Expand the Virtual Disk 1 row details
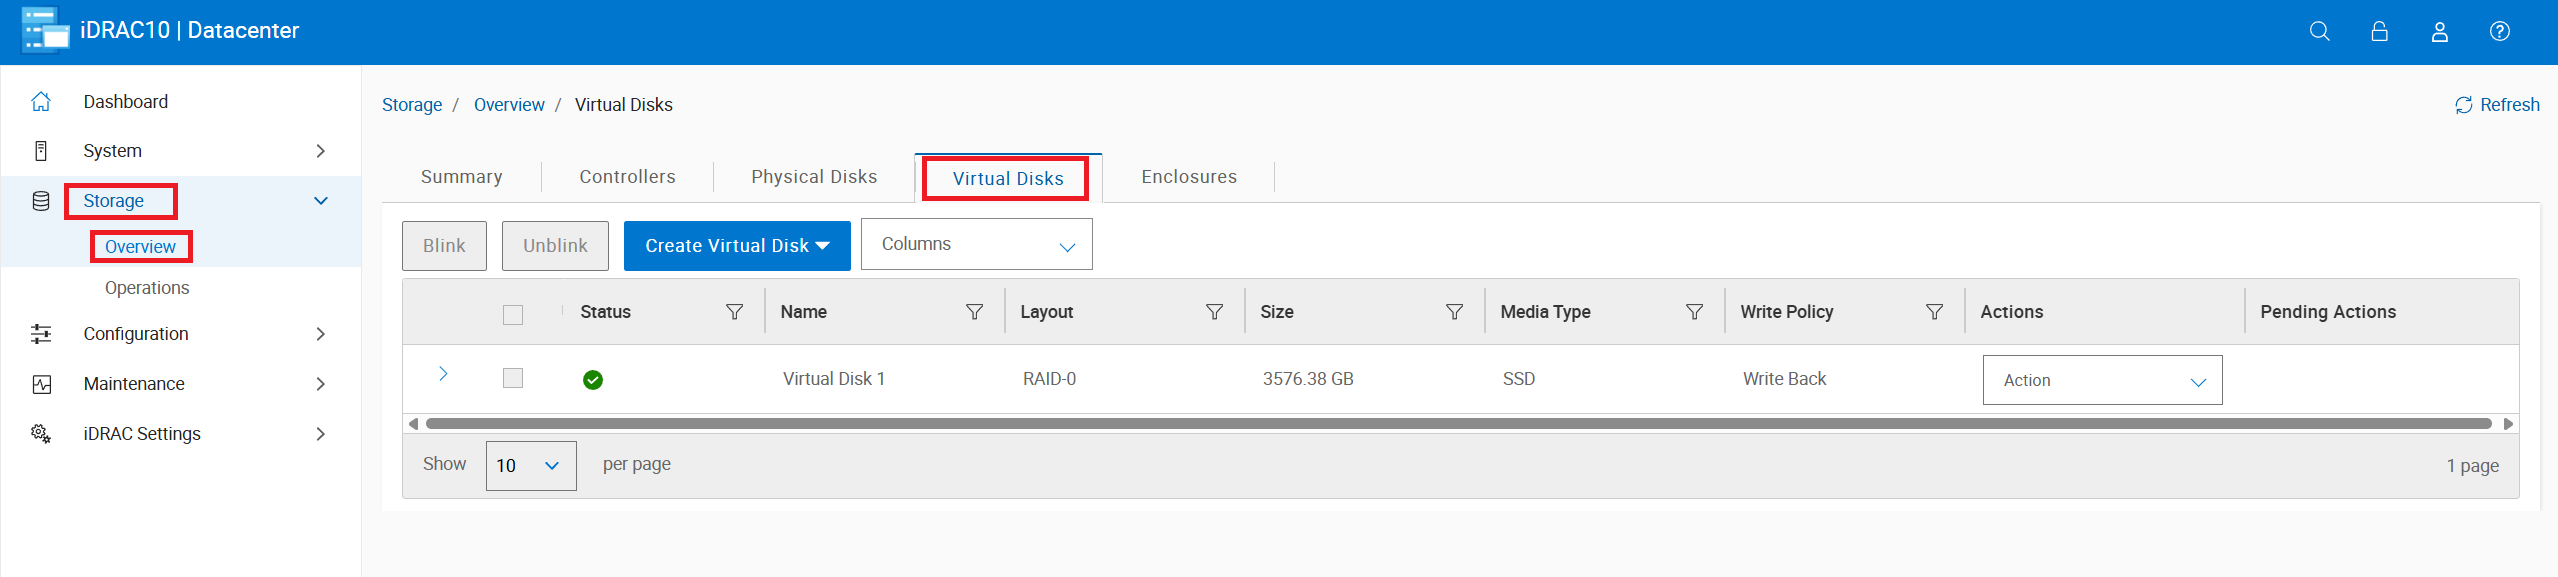 443,374
